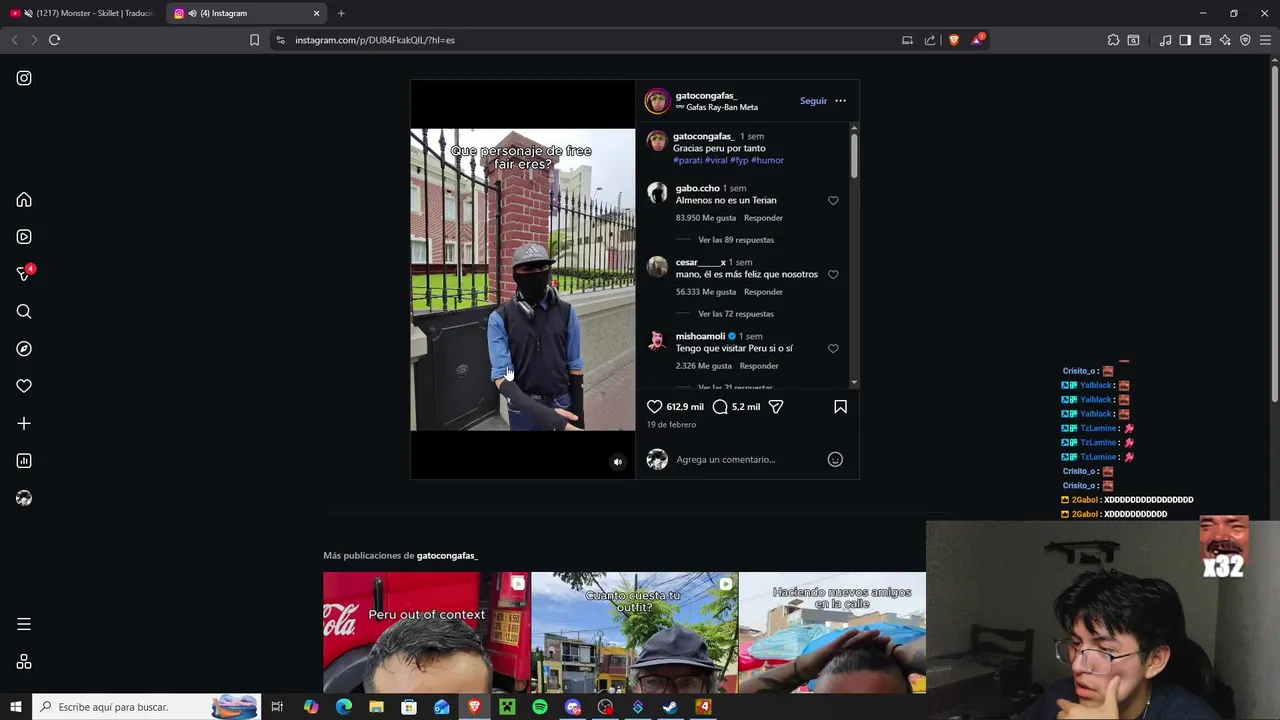Viewport: 1280px width, 720px height.
Task: Like mishoamoli's comment
Action: pos(833,349)
